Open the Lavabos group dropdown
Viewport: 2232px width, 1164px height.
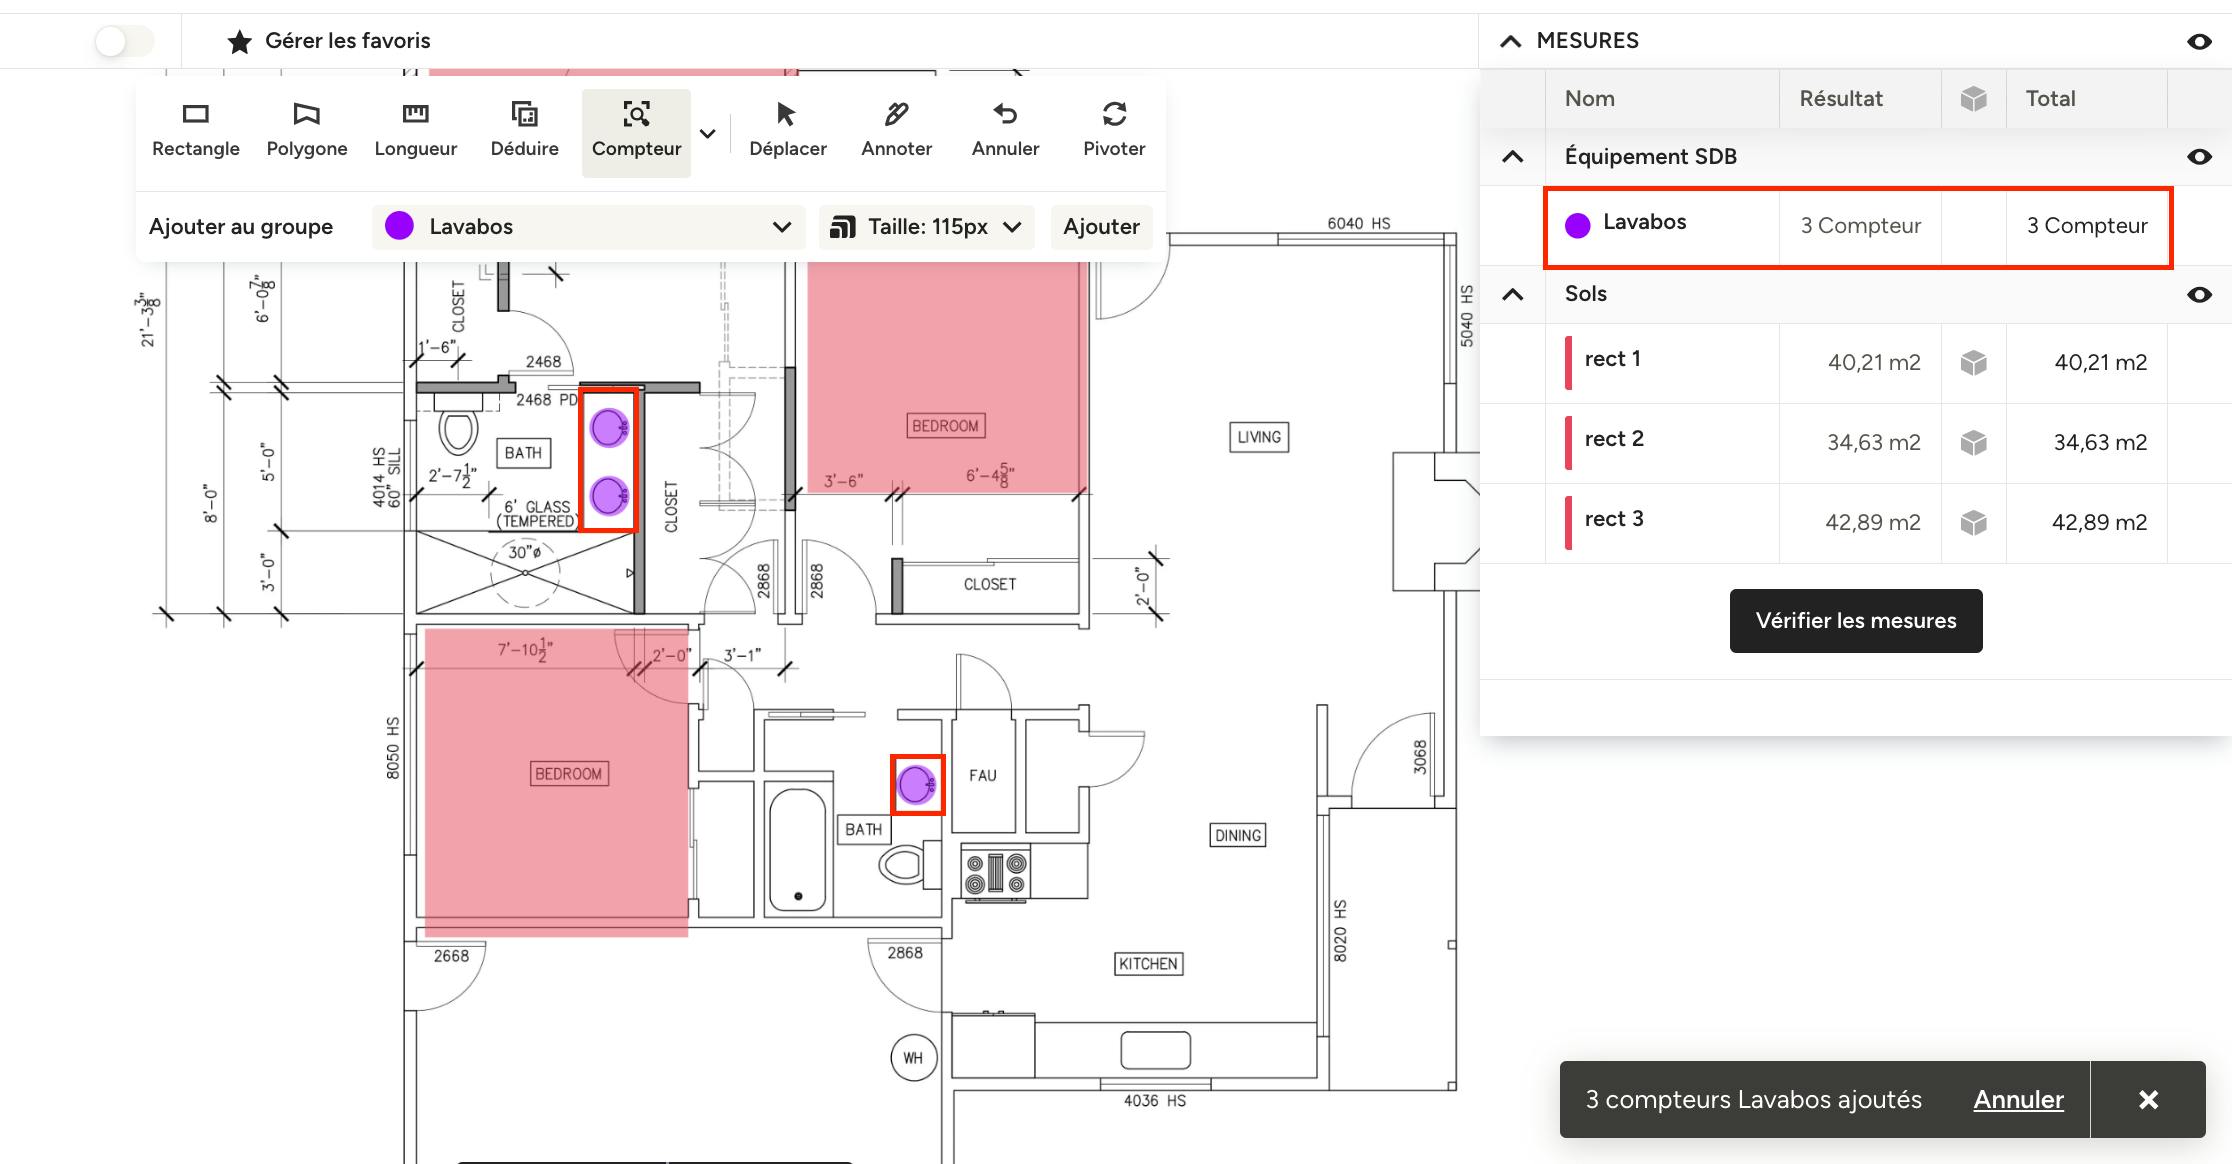(588, 227)
